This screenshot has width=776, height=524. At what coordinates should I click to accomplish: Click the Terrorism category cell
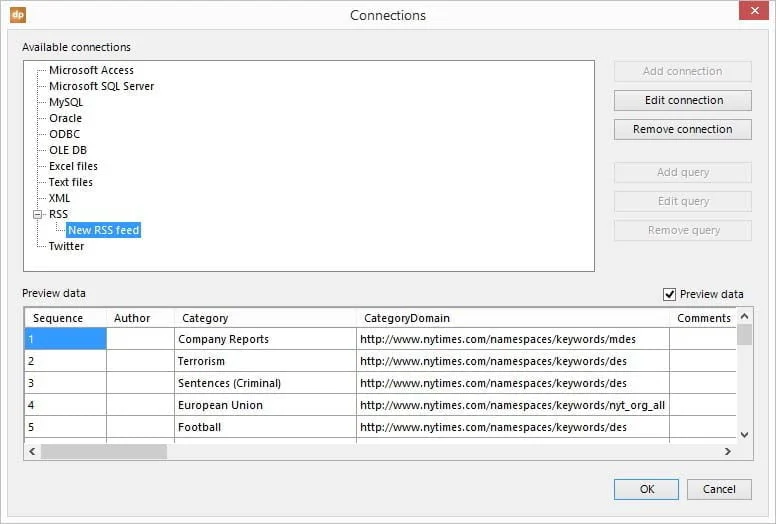point(265,361)
